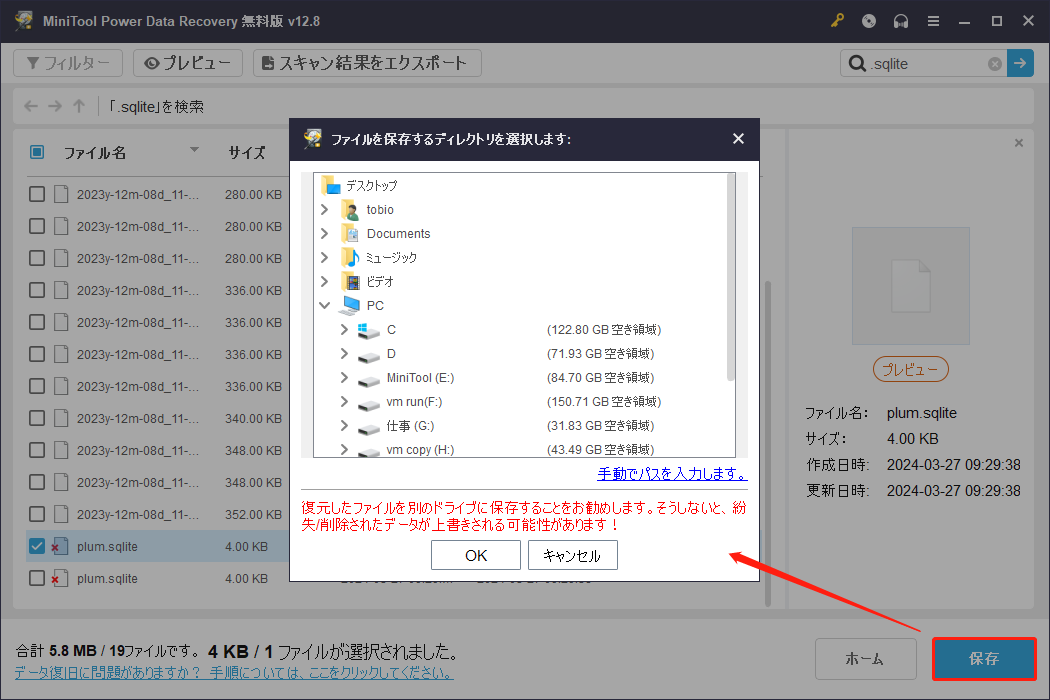1050x700 pixels.
Task: Click the bootable media disc icon
Action: [x=868, y=20]
